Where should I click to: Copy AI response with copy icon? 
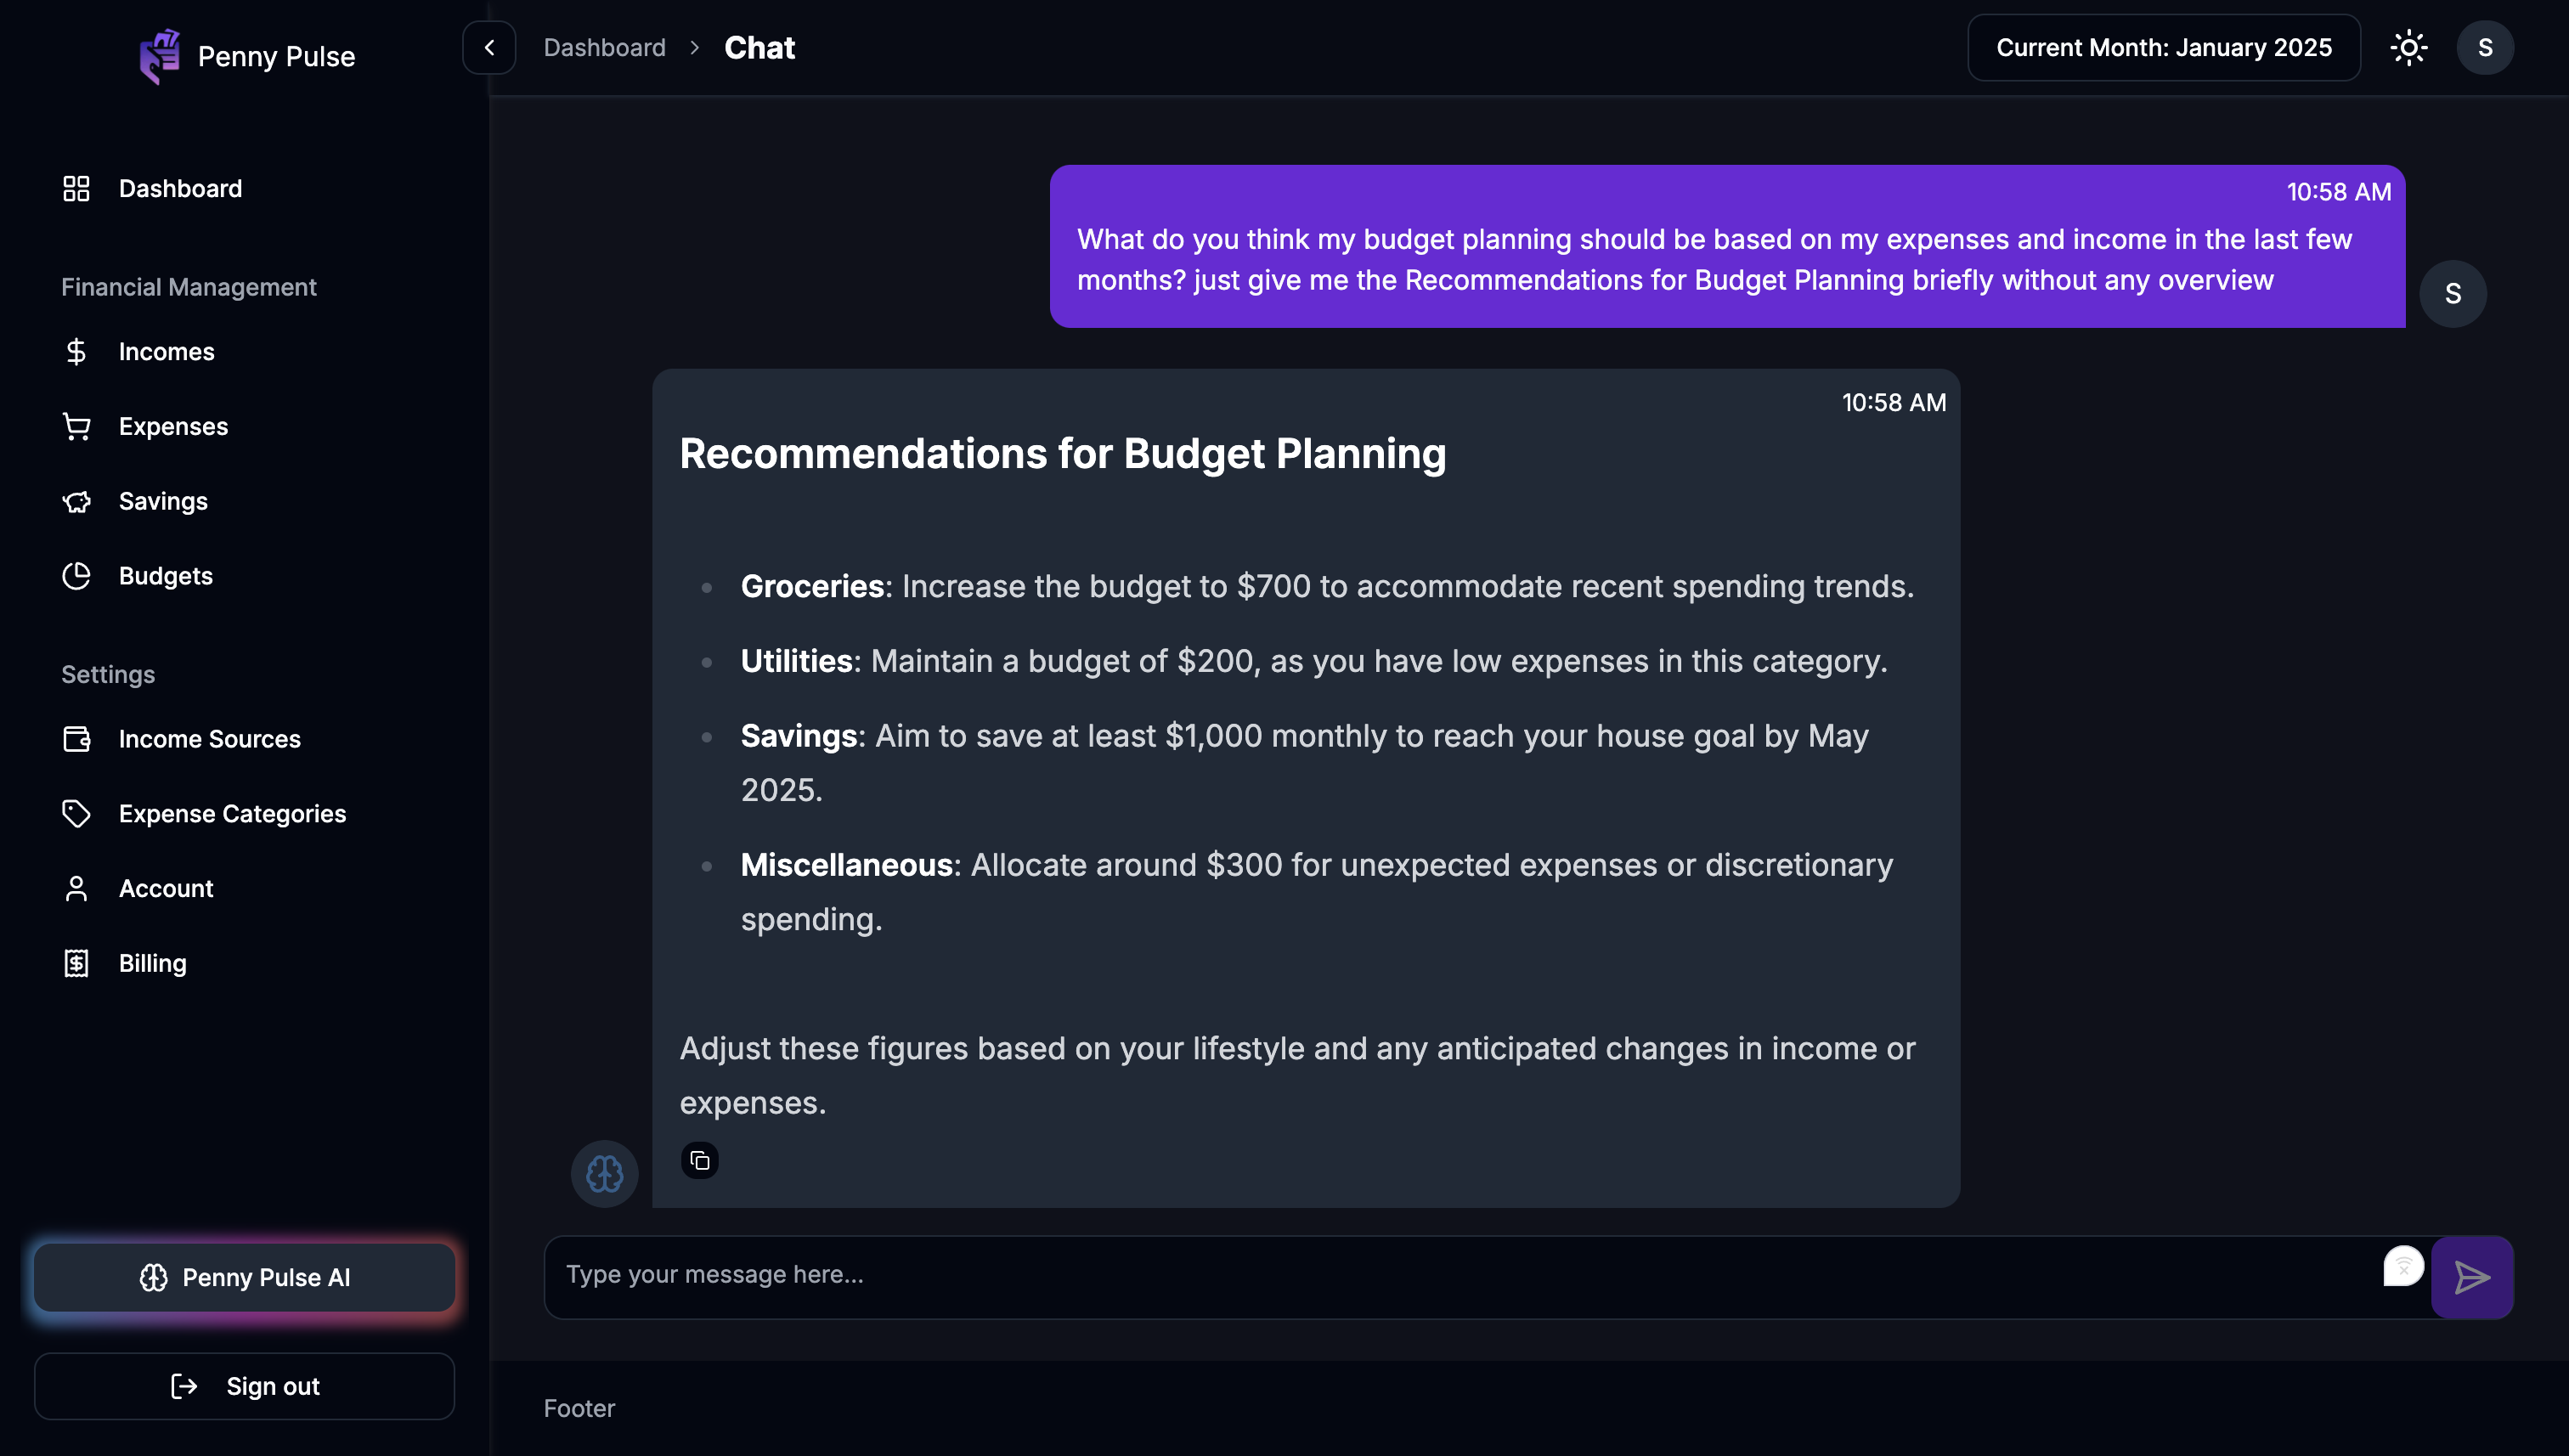point(700,1161)
